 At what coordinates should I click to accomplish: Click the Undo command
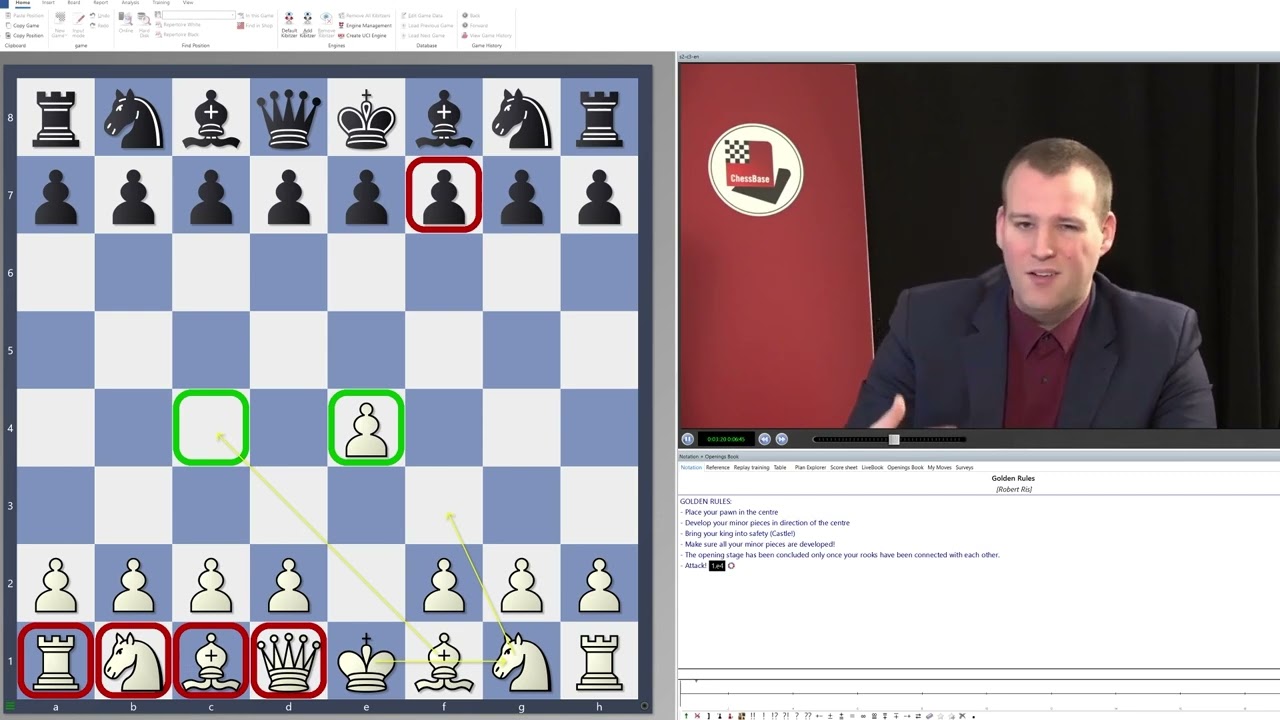[100, 16]
